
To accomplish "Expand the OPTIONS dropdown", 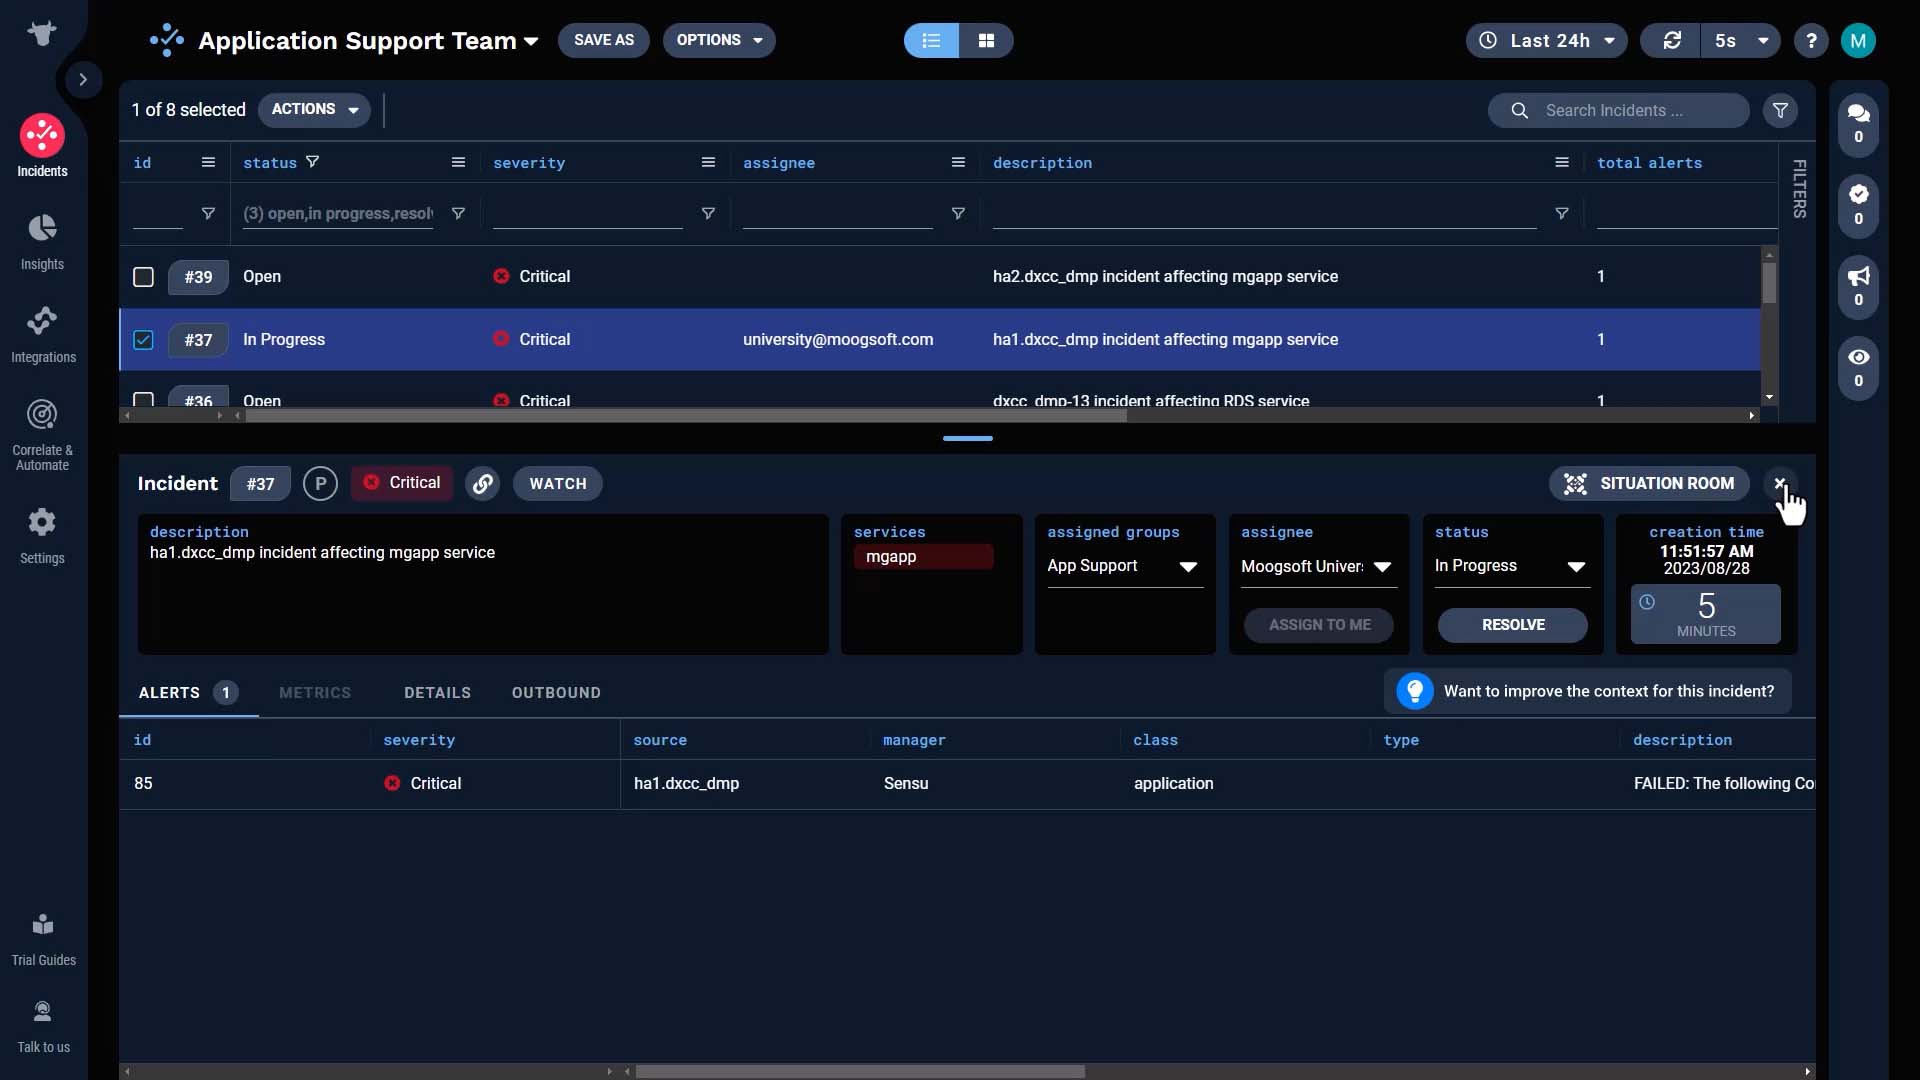I will [719, 40].
